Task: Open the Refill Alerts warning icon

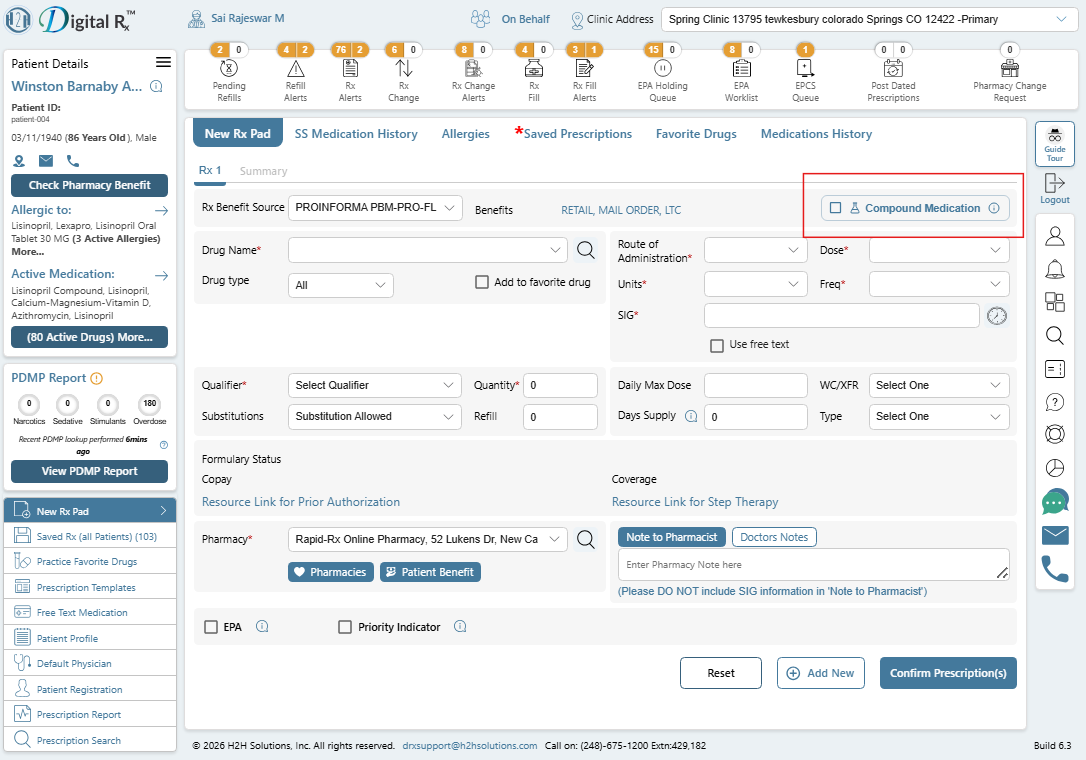Action: pos(296,68)
